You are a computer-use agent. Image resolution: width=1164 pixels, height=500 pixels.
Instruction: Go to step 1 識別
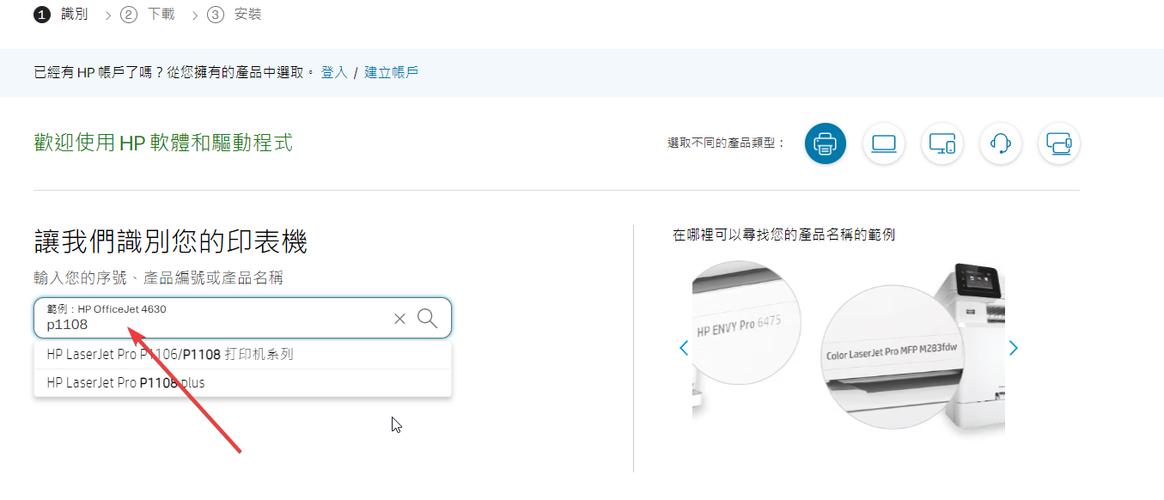point(60,14)
